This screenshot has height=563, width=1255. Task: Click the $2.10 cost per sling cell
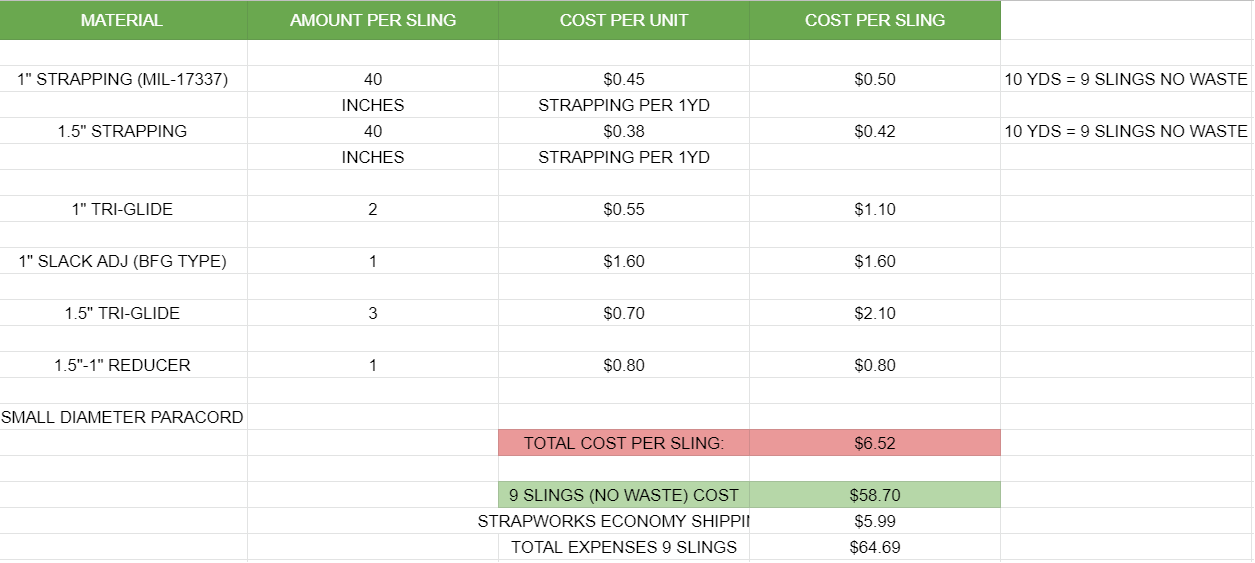[x=875, y=313]
